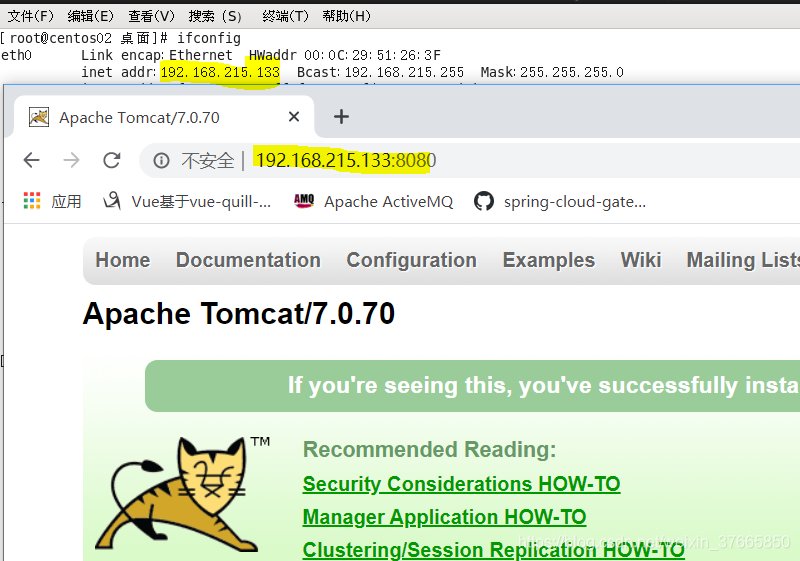This screenshot has width=800, height=561.
Task: Select the Apache Tomcat/7.0.70 browser tab
Action: [163, 117]
